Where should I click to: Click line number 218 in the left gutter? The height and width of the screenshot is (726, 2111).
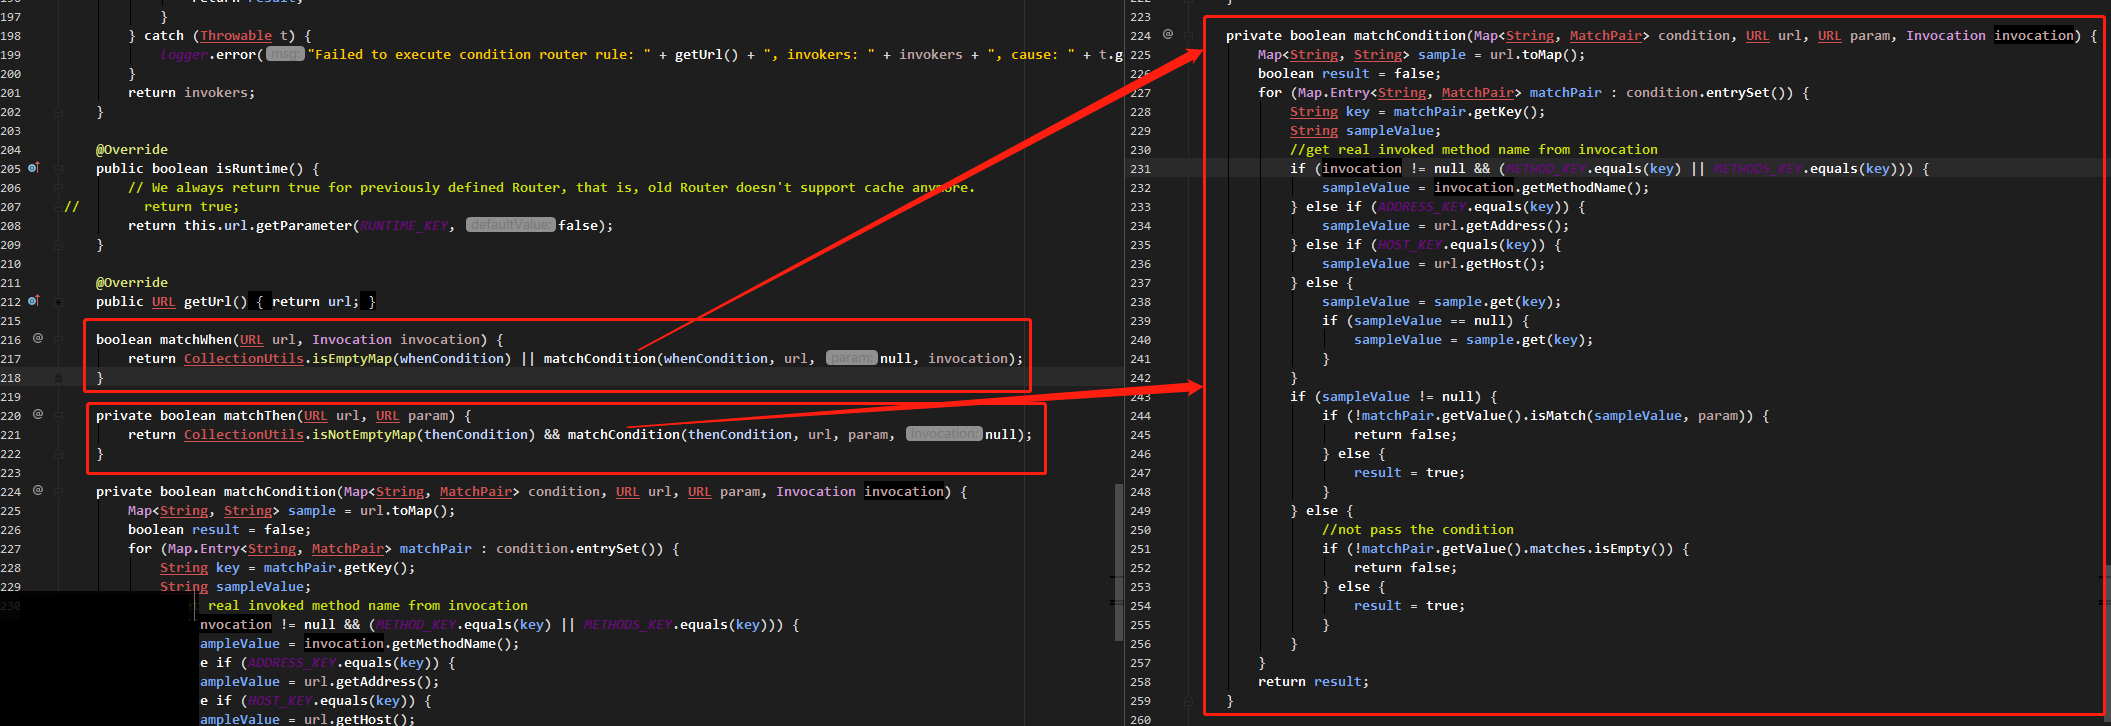point(11,377)
